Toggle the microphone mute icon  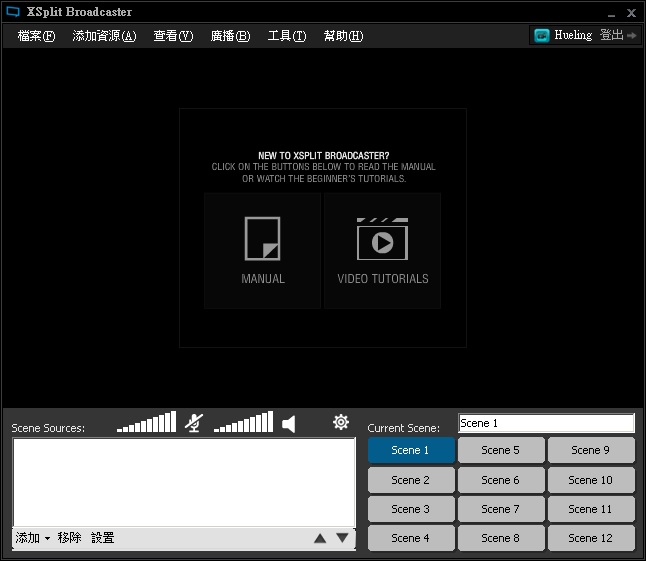pyautogui.click(x=194, y=423)
